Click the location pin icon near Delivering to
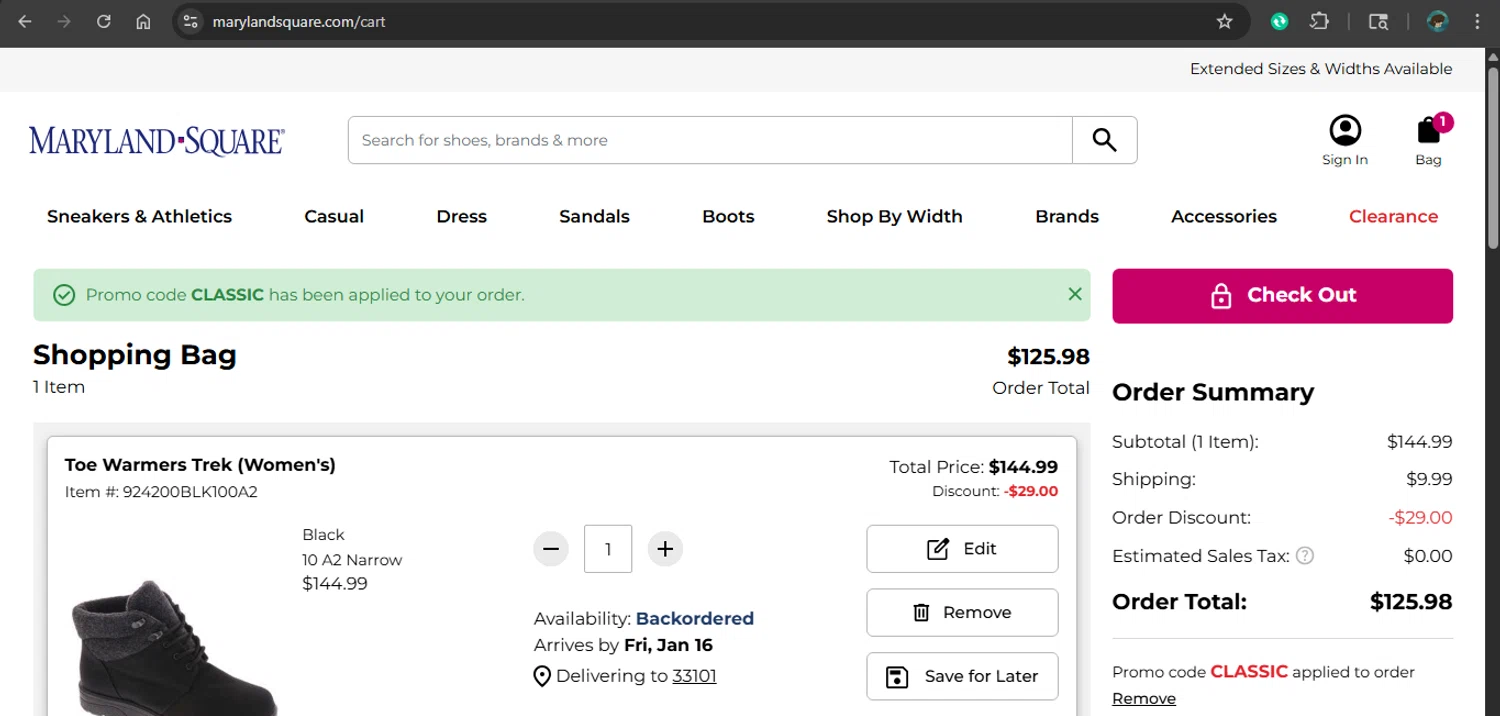 pyautogui.click(x=542, y=677)
